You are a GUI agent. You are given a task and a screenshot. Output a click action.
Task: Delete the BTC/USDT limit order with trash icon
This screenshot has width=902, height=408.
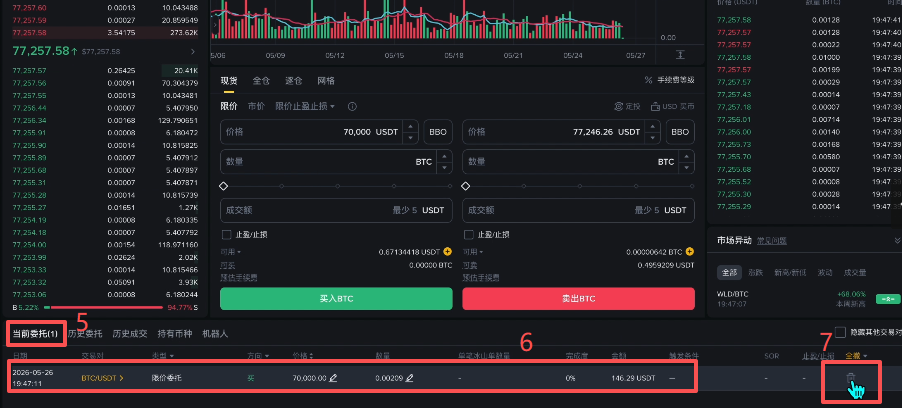[850, 378]
